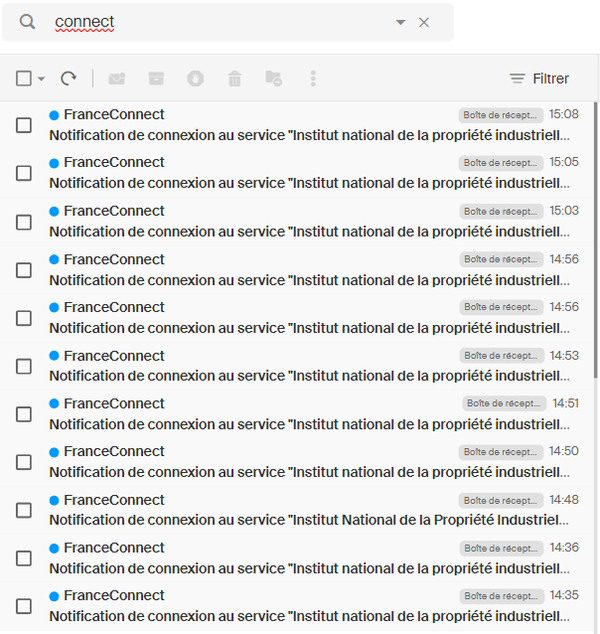Check the box for the 15:05 email
This screenshot has height=634, width=600.
coord(23,173)
